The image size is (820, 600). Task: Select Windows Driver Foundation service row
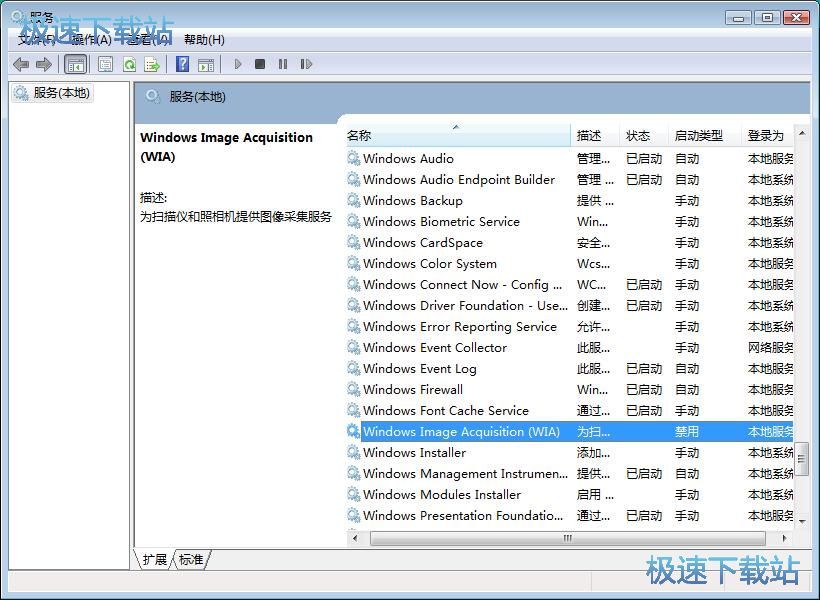point(570,305)
